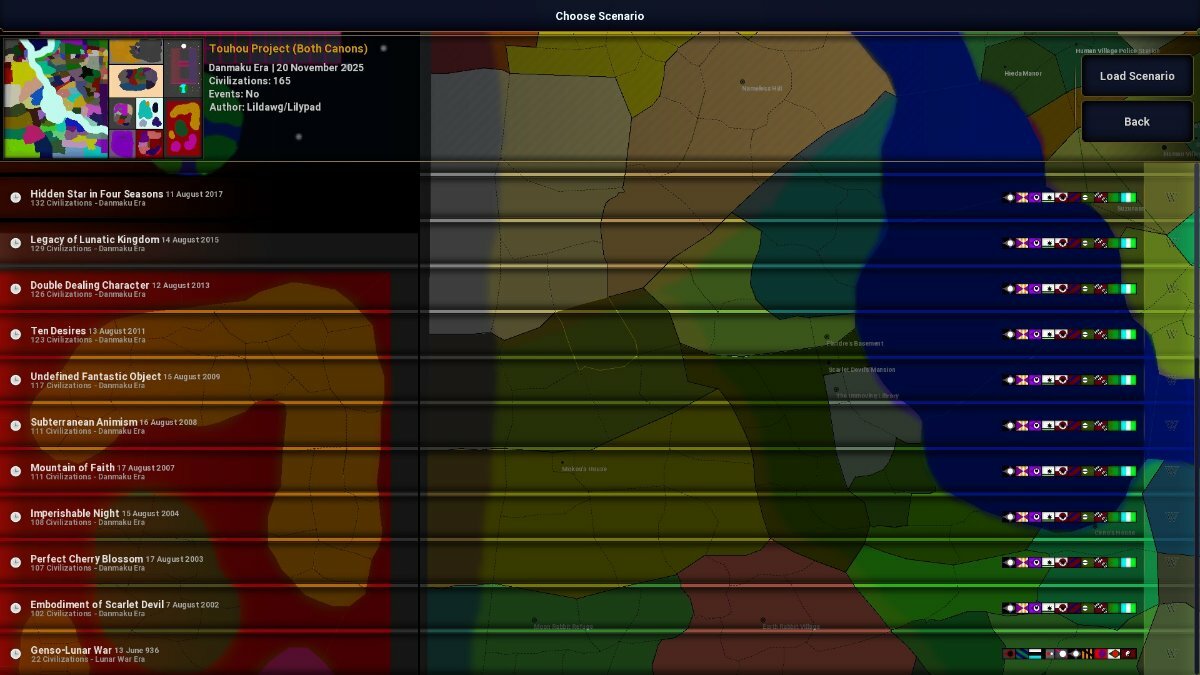This screenshot has width=1200, height=675.
Task: Click the clock icon beside Imperishable Night
Action: (x=15, y=517)
